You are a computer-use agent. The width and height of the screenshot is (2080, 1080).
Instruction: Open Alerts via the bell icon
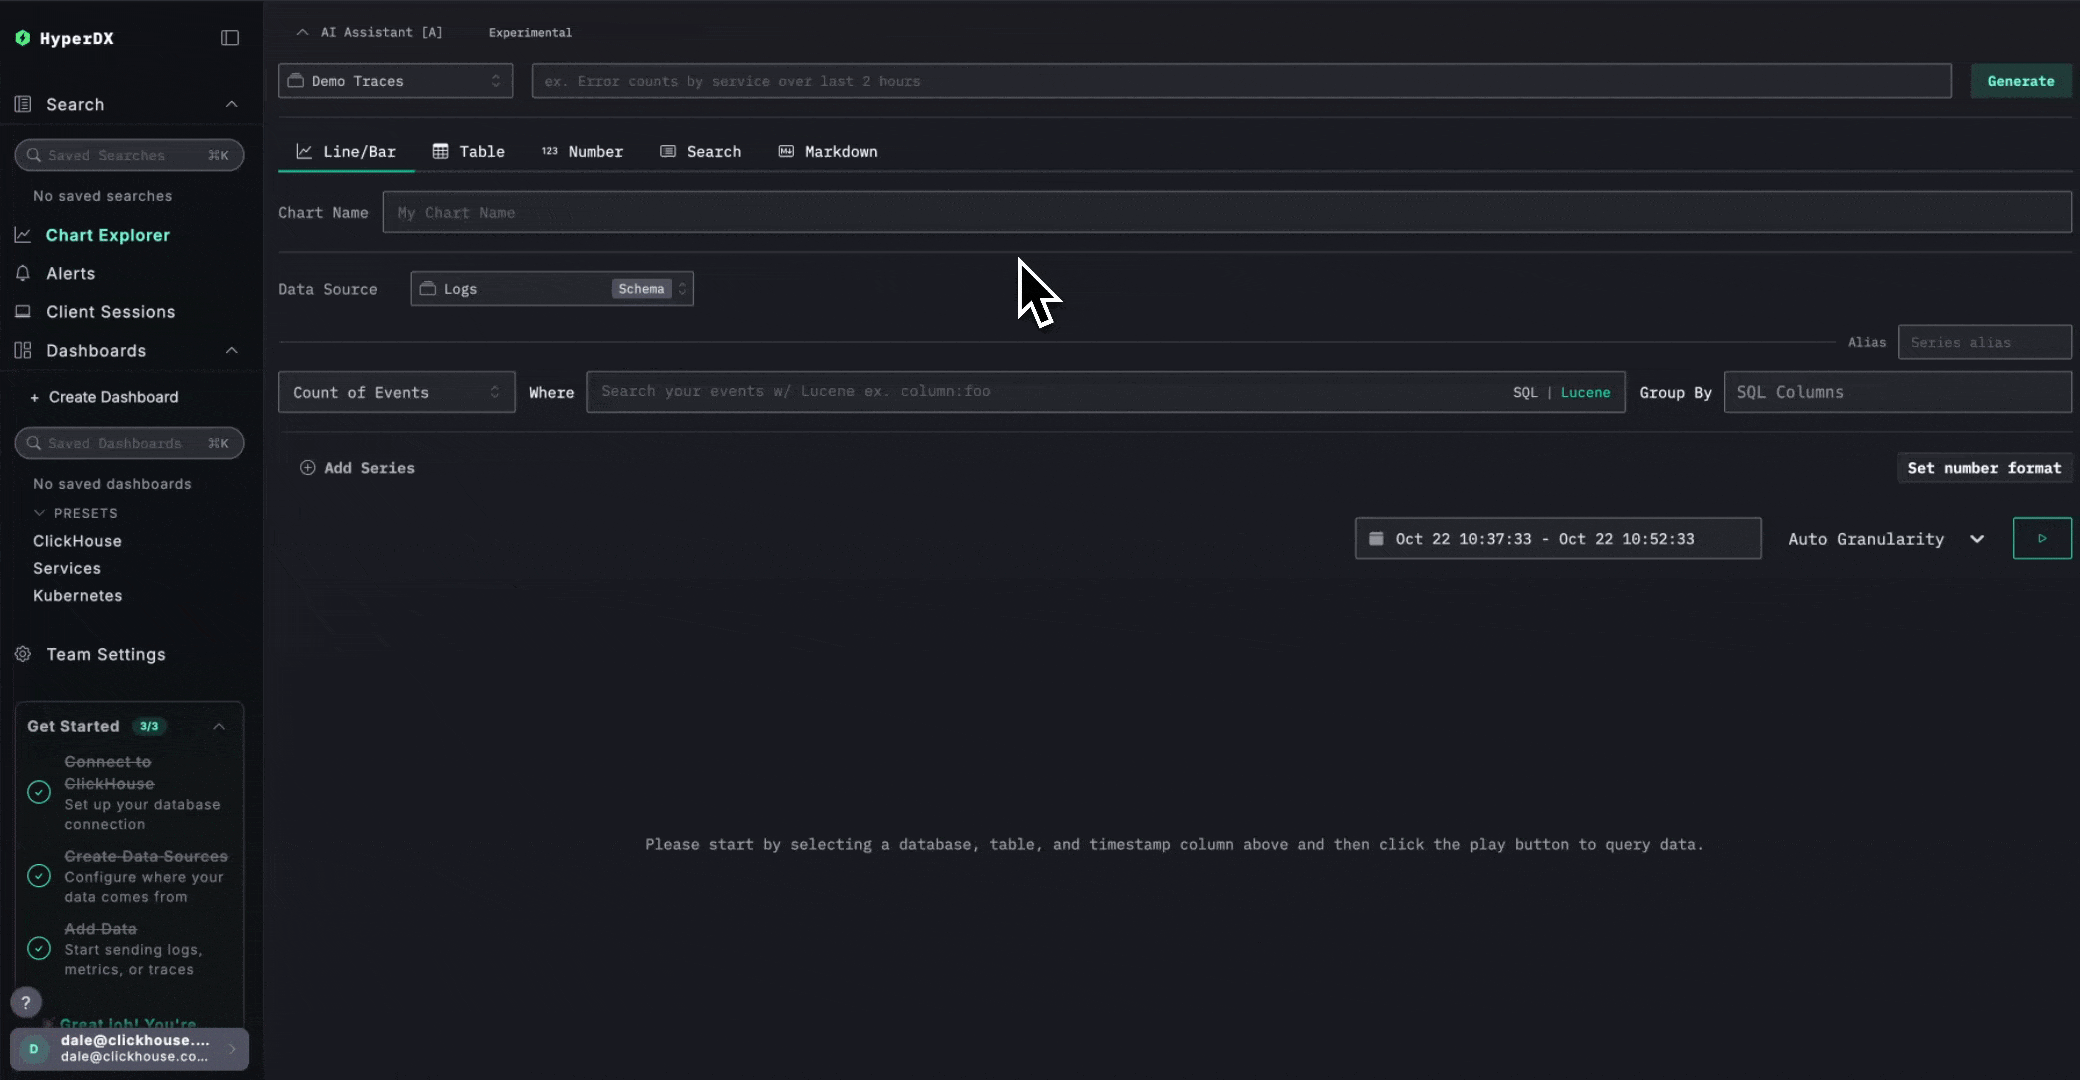coord(23,273)
